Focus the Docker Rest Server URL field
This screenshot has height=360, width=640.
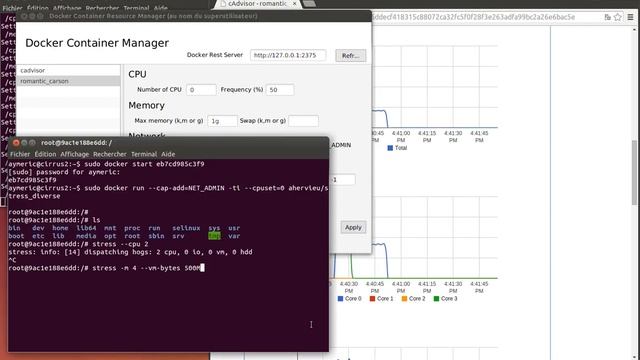tap(288, 55)
